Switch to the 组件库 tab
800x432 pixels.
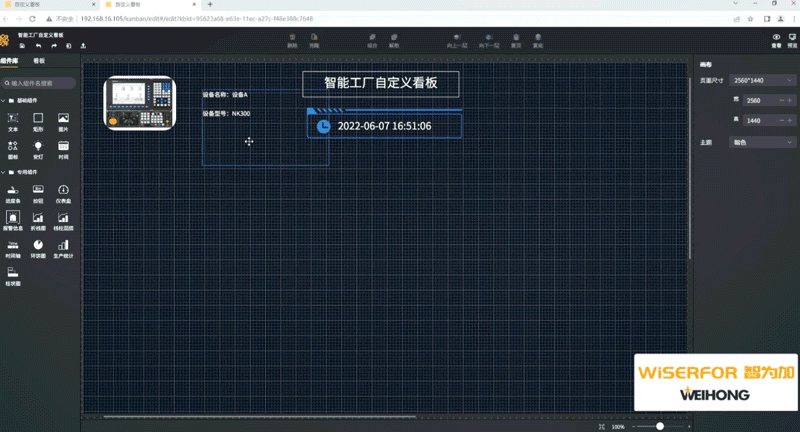click(x=11, y=61)
